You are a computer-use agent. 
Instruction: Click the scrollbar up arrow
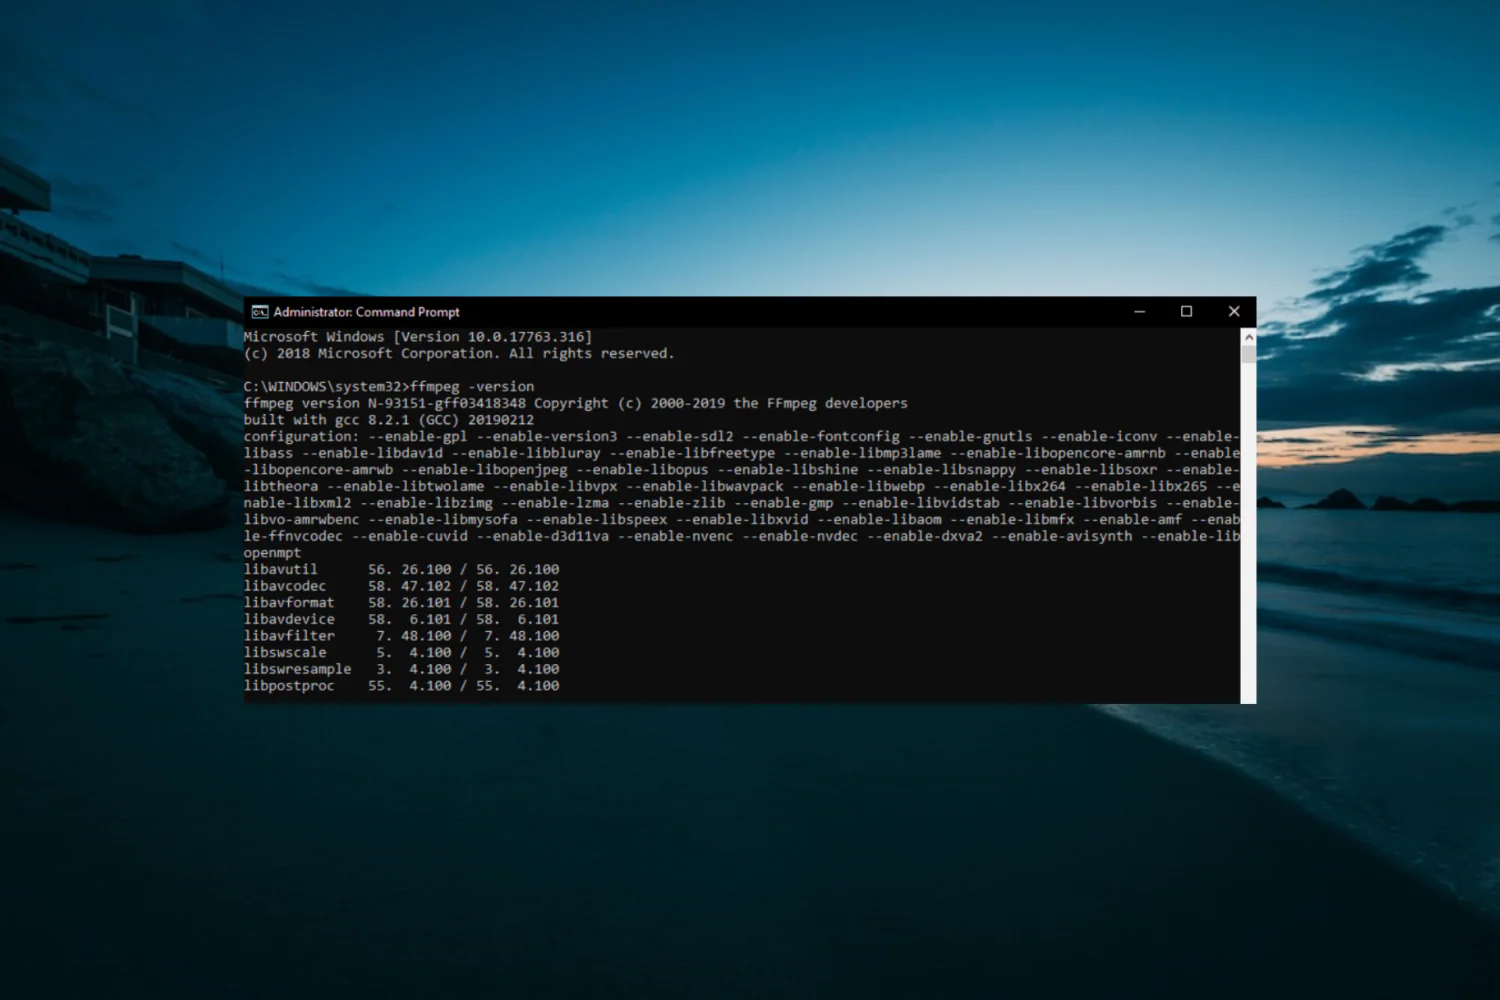click(x=1247, y=337)
